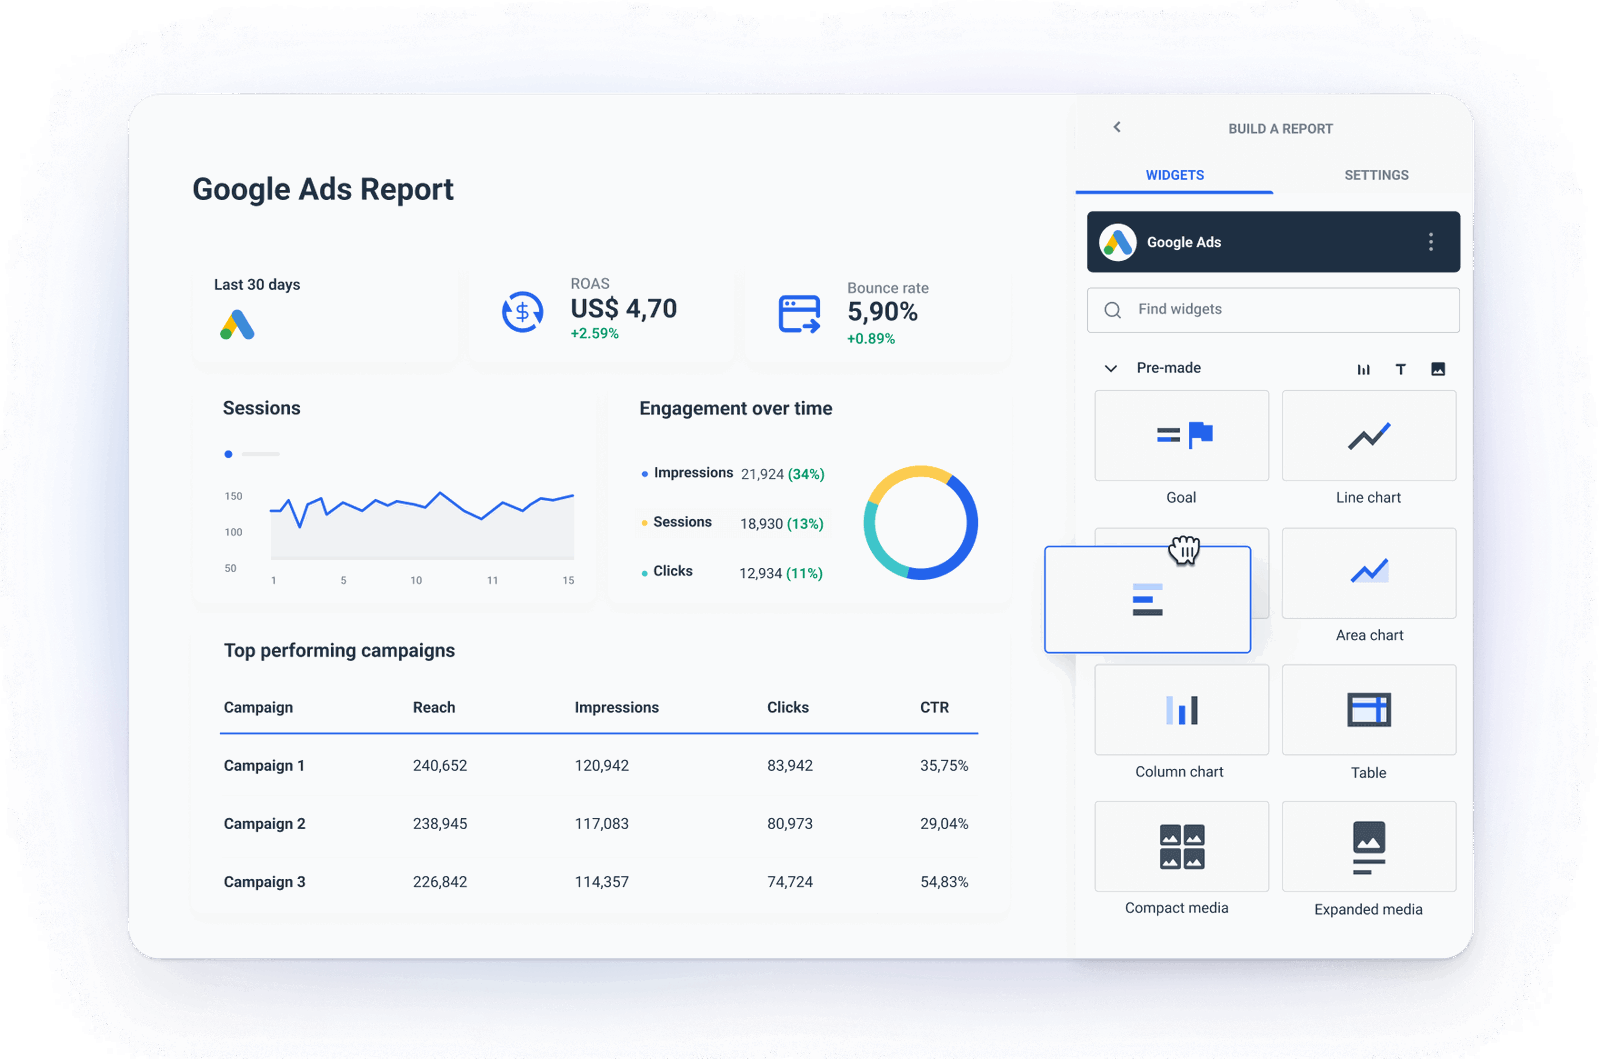
Task: Select the Line chart widget
Action: coord(1368,436)
